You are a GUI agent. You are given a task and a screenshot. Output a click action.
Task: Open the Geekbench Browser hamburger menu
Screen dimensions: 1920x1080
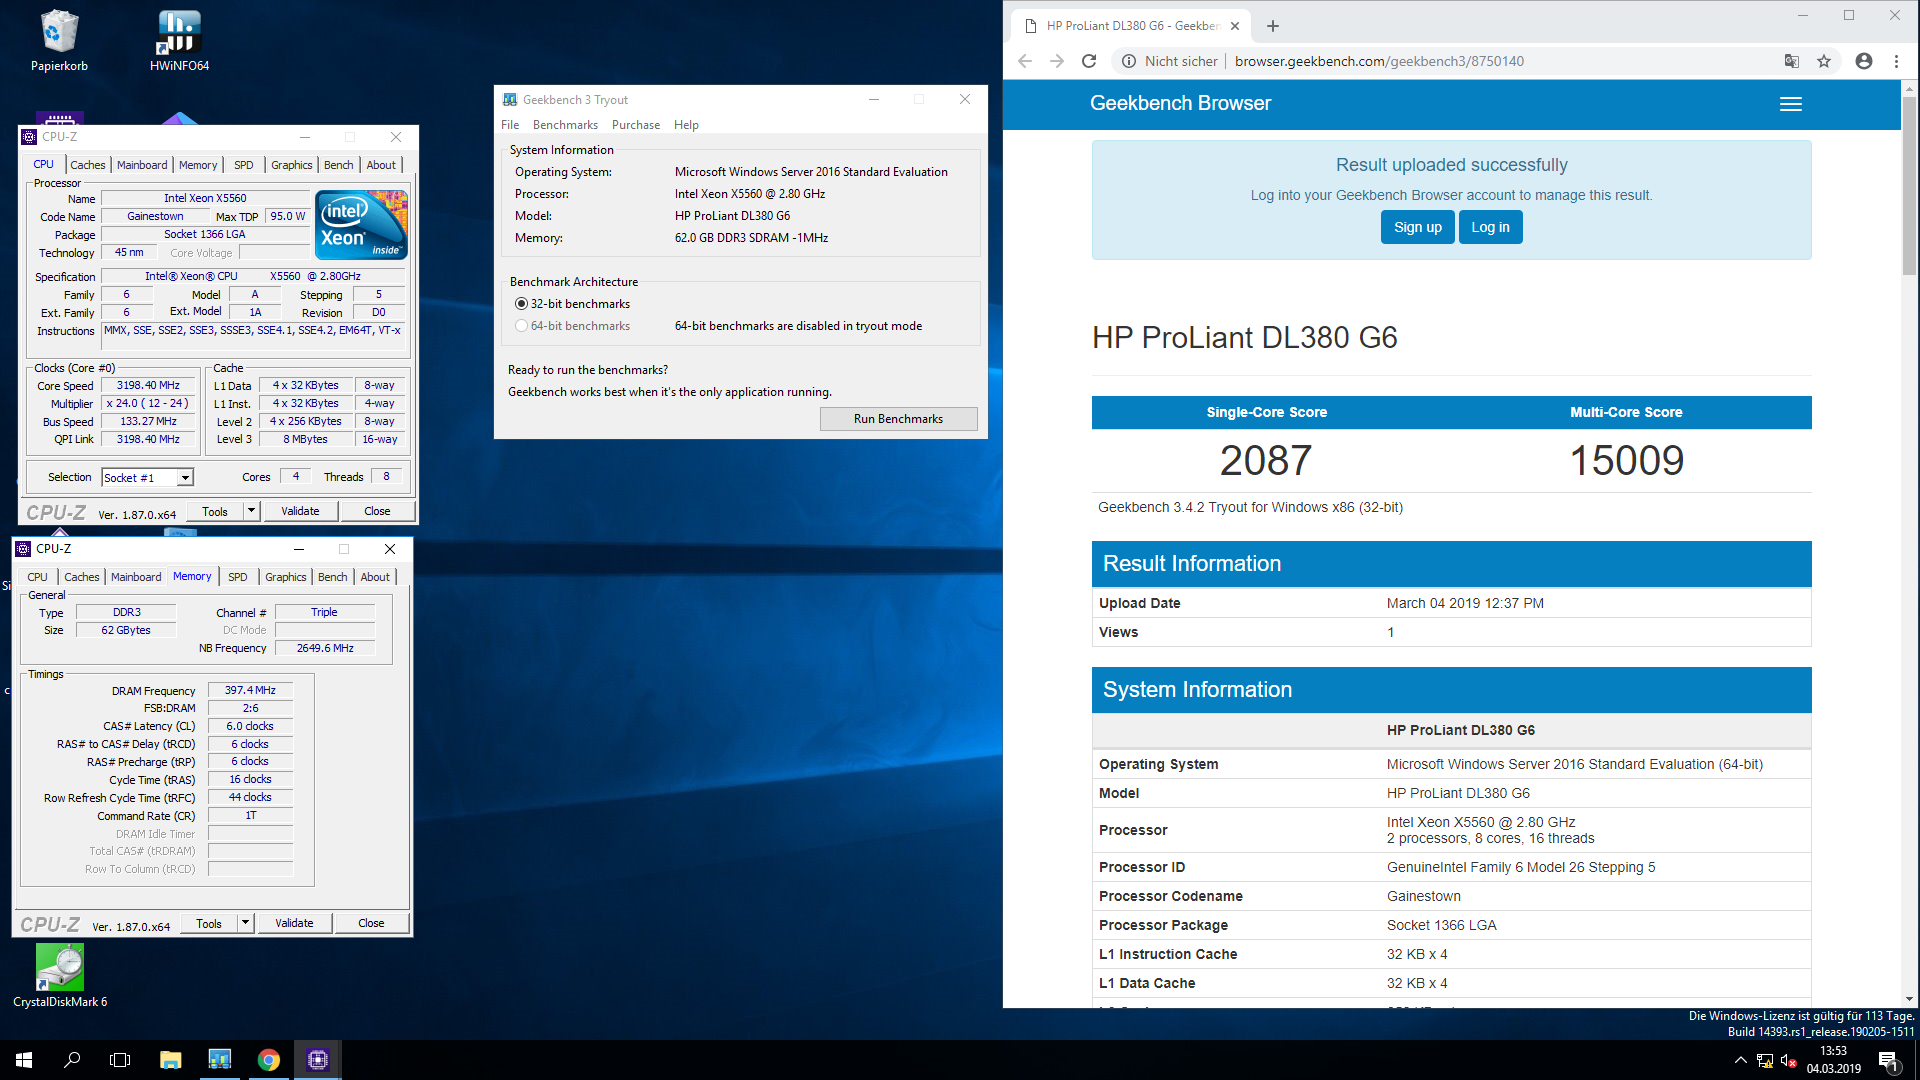point(1791,104)
